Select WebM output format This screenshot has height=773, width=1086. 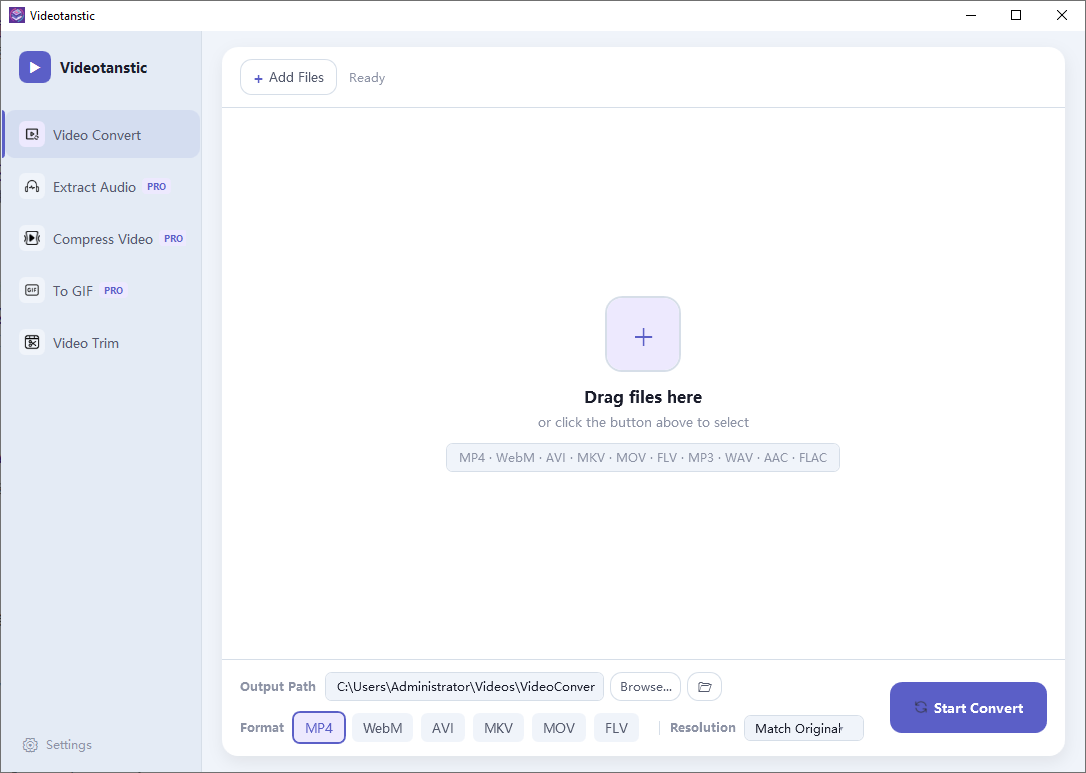coord(382,728)
